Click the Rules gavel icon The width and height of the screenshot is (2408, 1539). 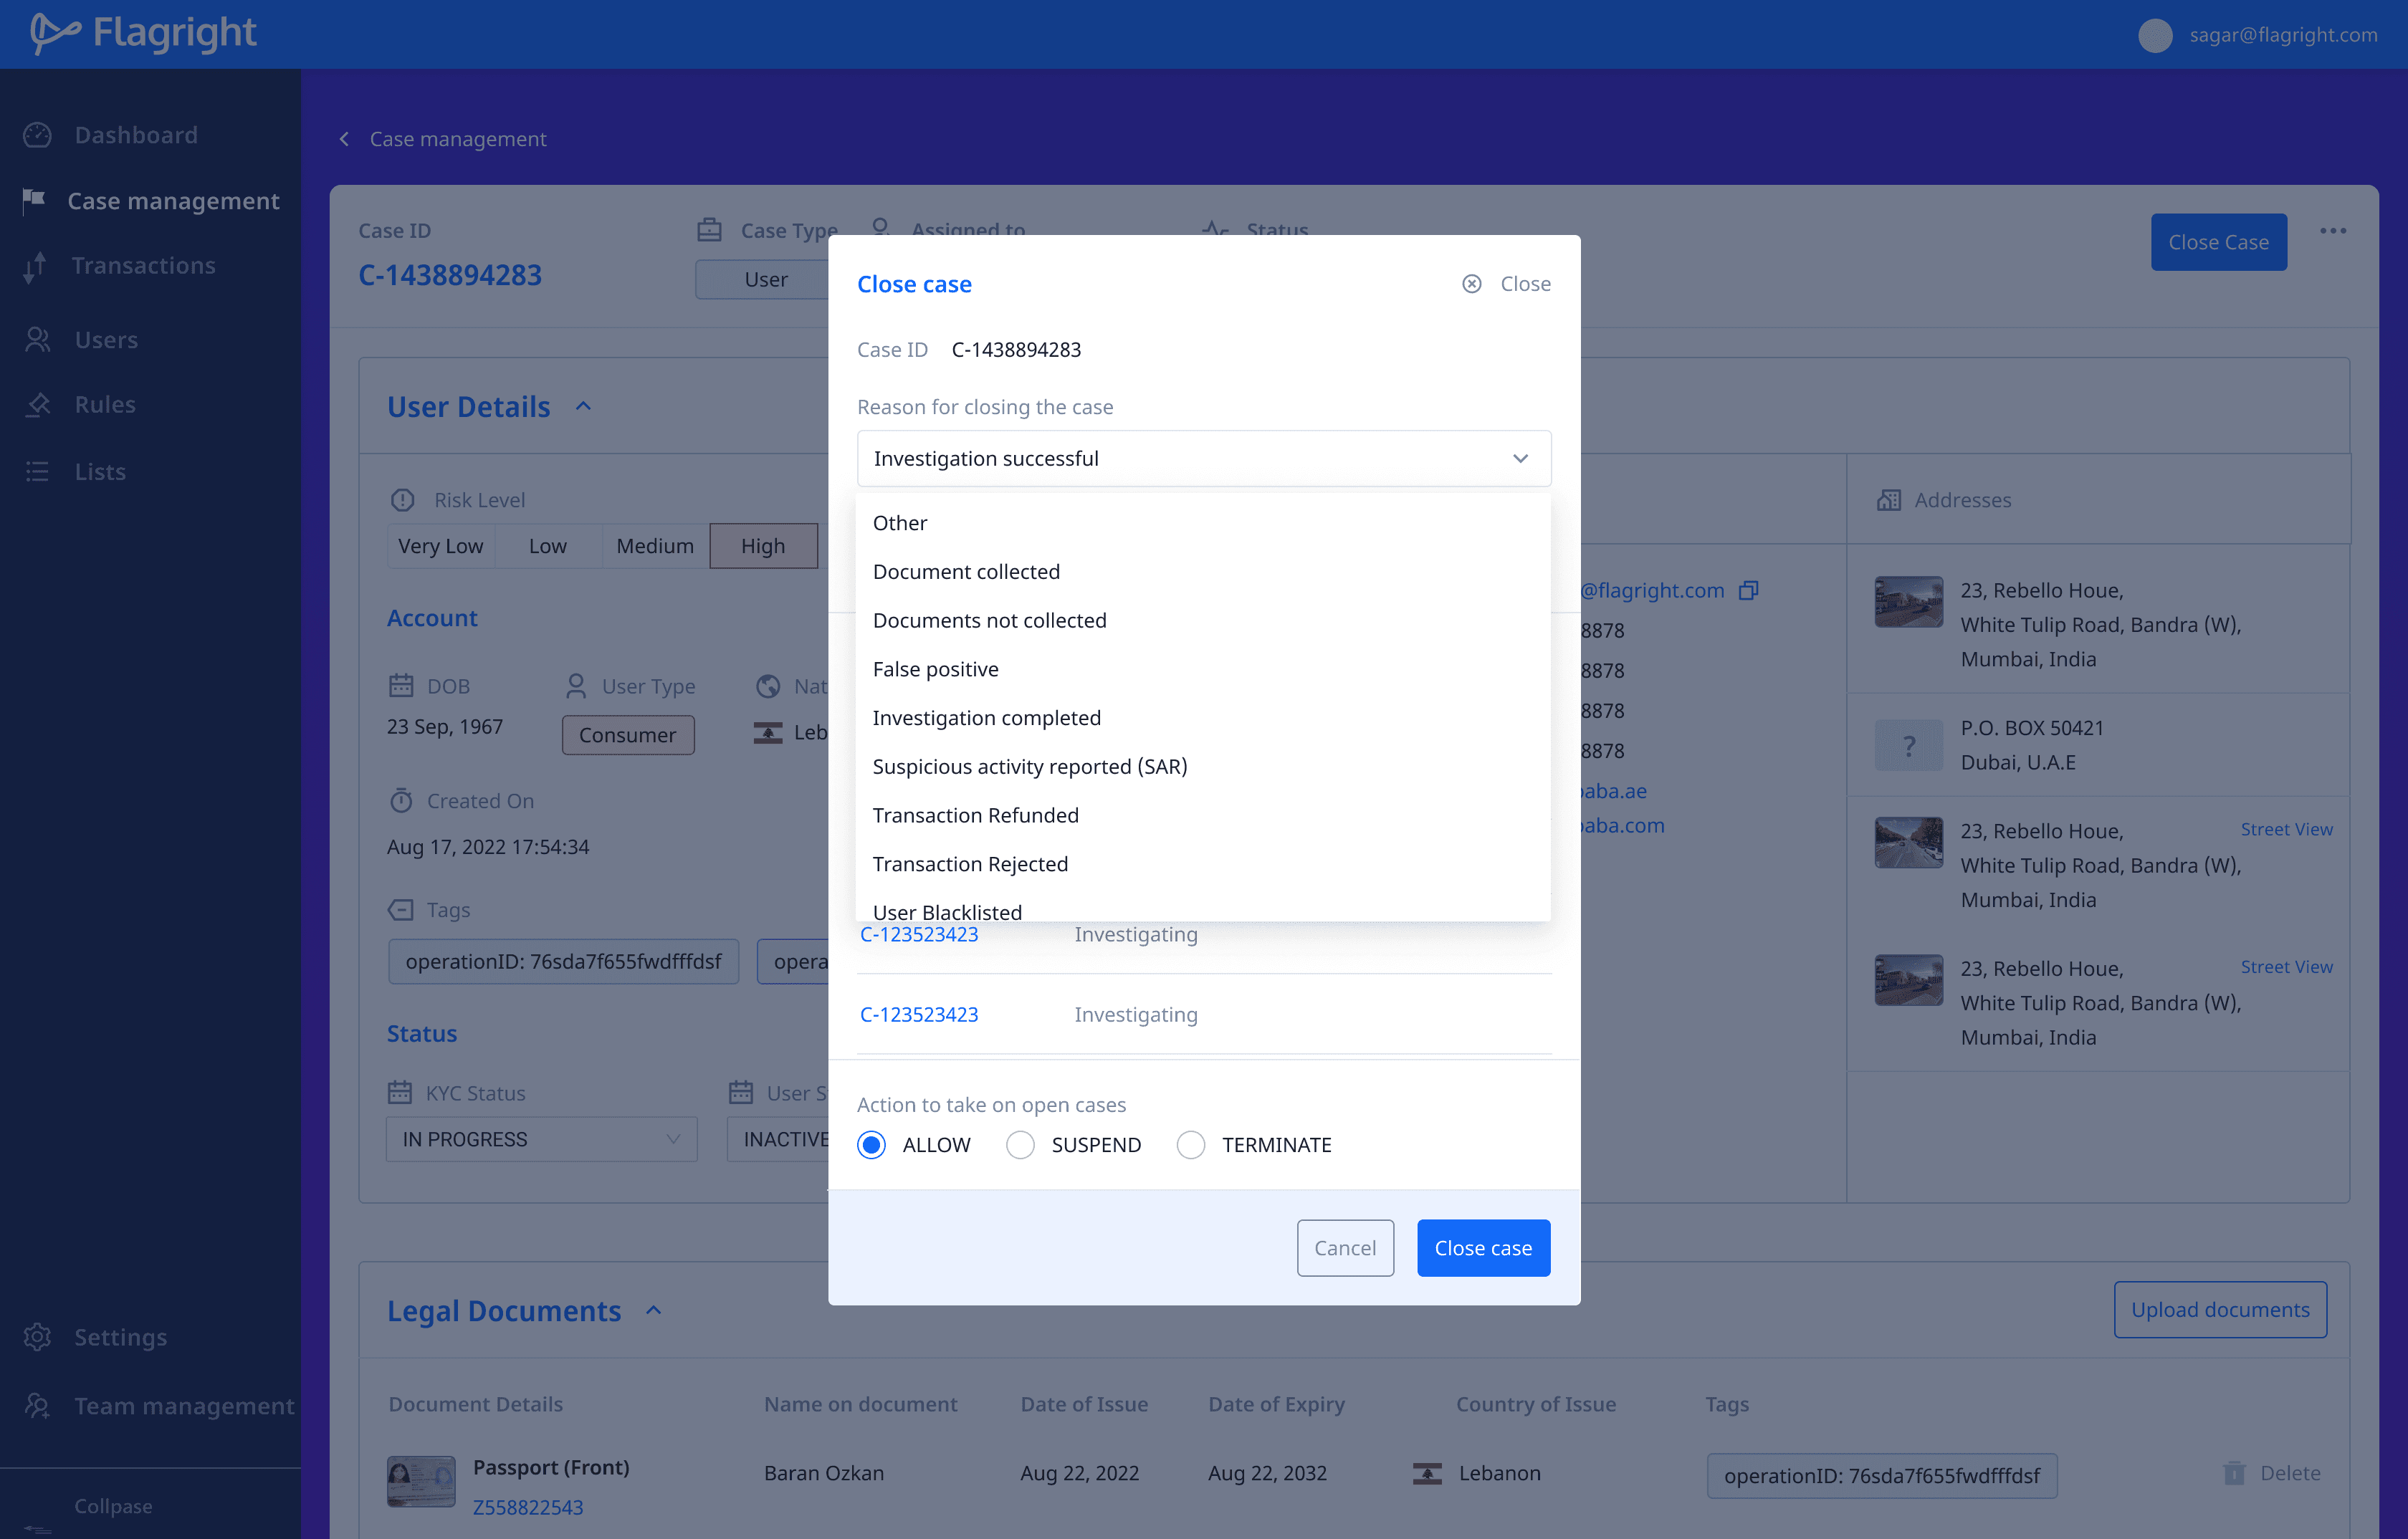click(38, 405)
